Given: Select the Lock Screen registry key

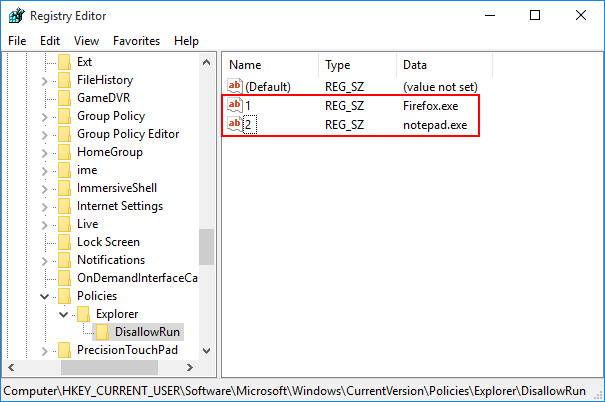Looking at the screenshot, I should pos(108,242).
